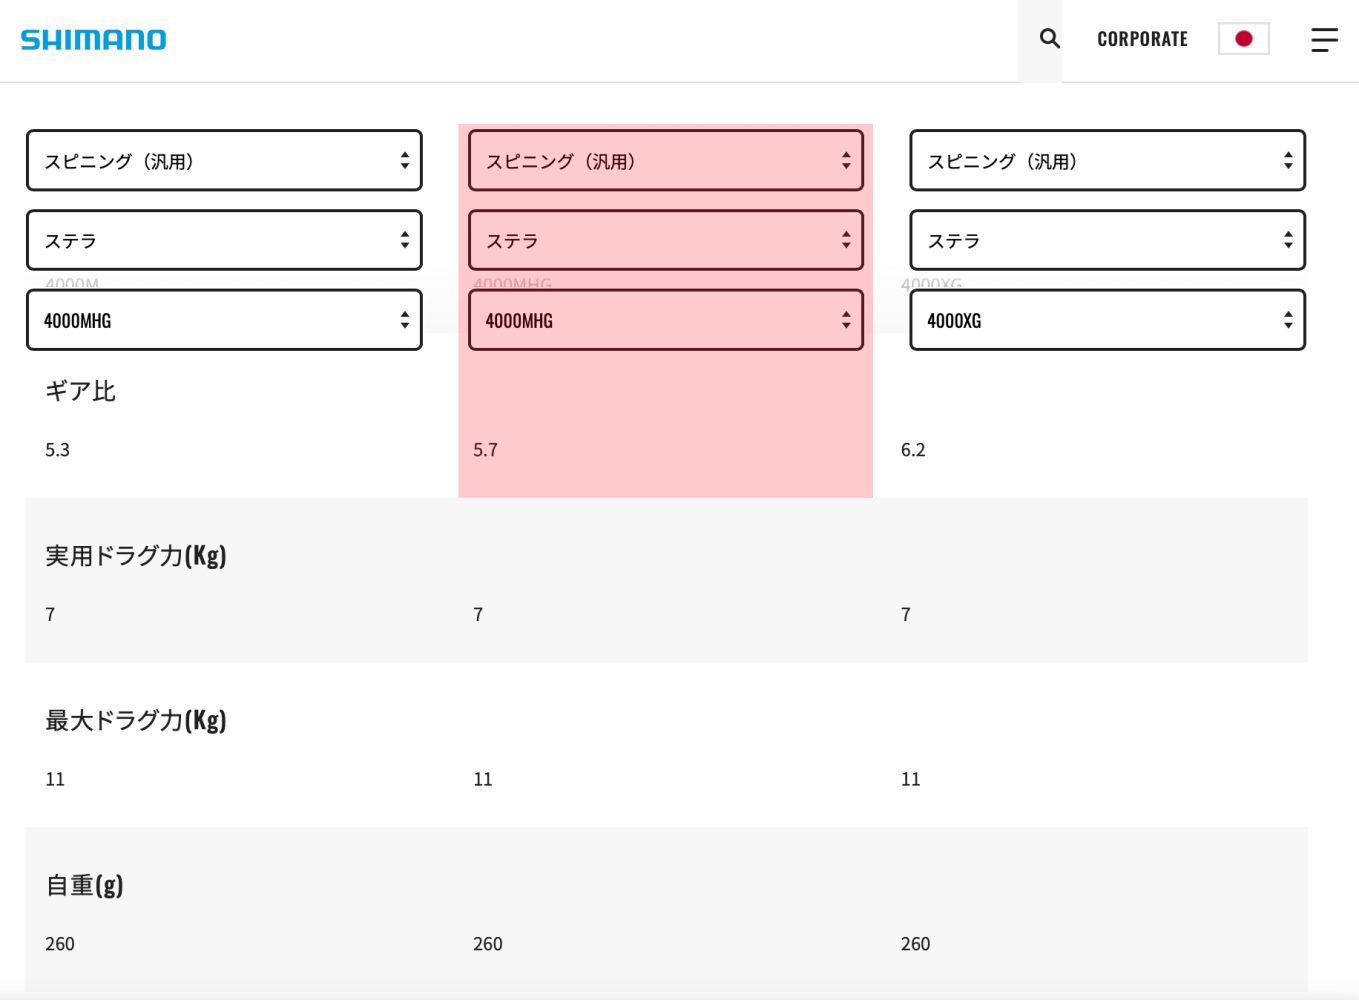
Task: Open highlighted middle ステラ series dropdown
Action: [x=665, y=240]
